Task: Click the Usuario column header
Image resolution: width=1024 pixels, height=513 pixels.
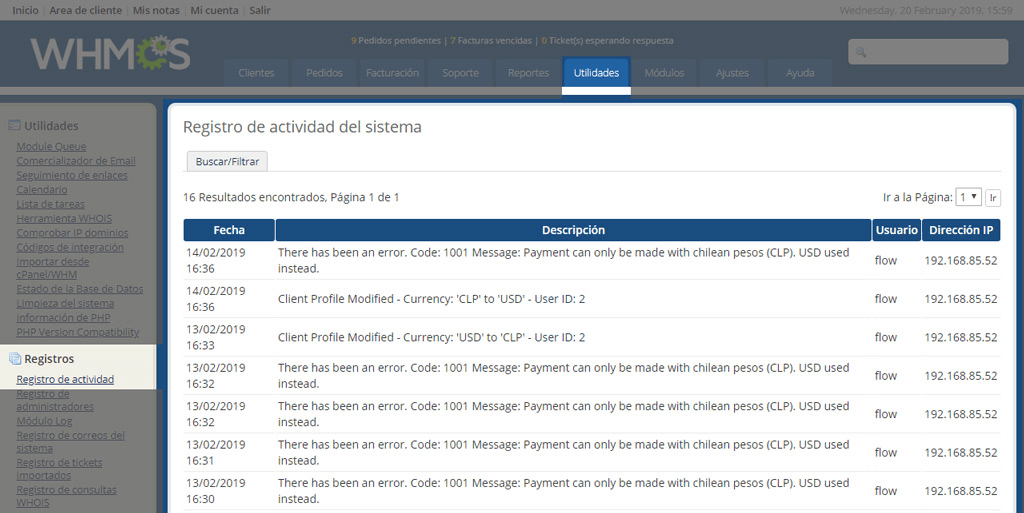Action: coord(897,230)
